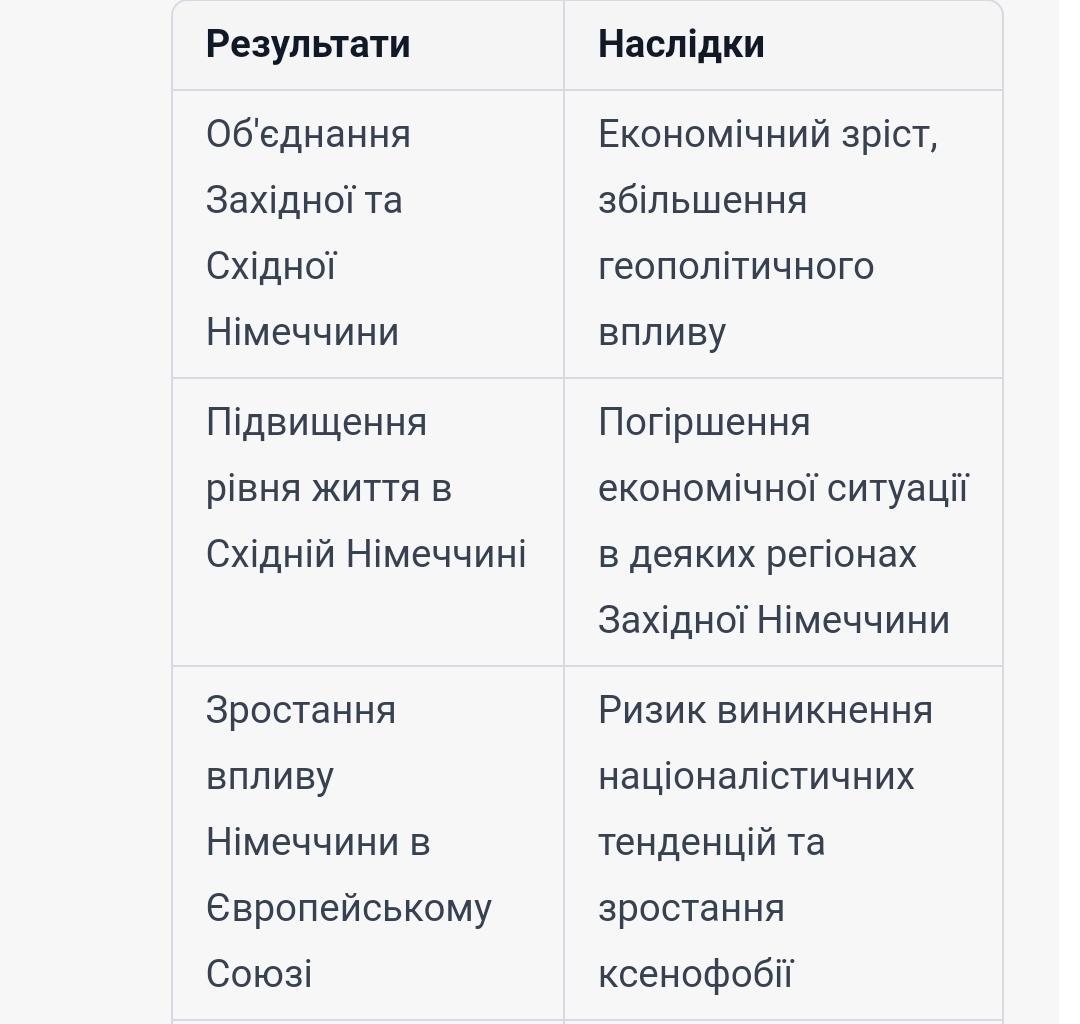1080x1024 pixels.
Task: Click the word "націоналістичних"
Action: tap(756, 777)
